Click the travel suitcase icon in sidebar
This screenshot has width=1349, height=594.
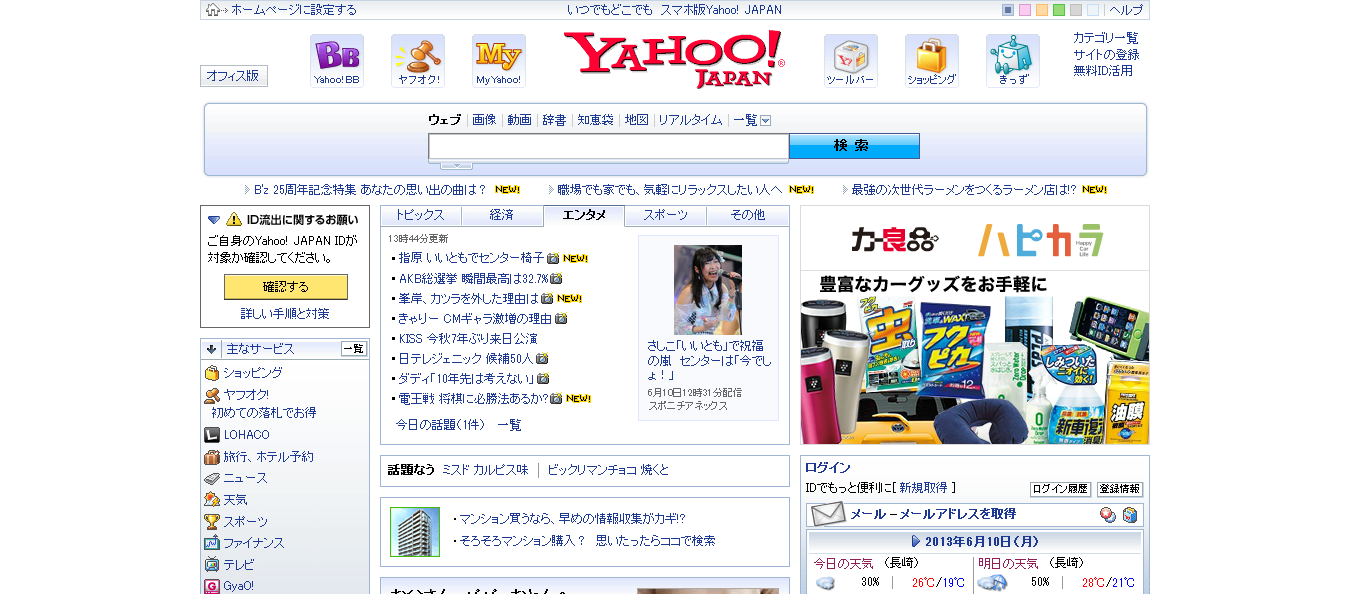[212, 457]
